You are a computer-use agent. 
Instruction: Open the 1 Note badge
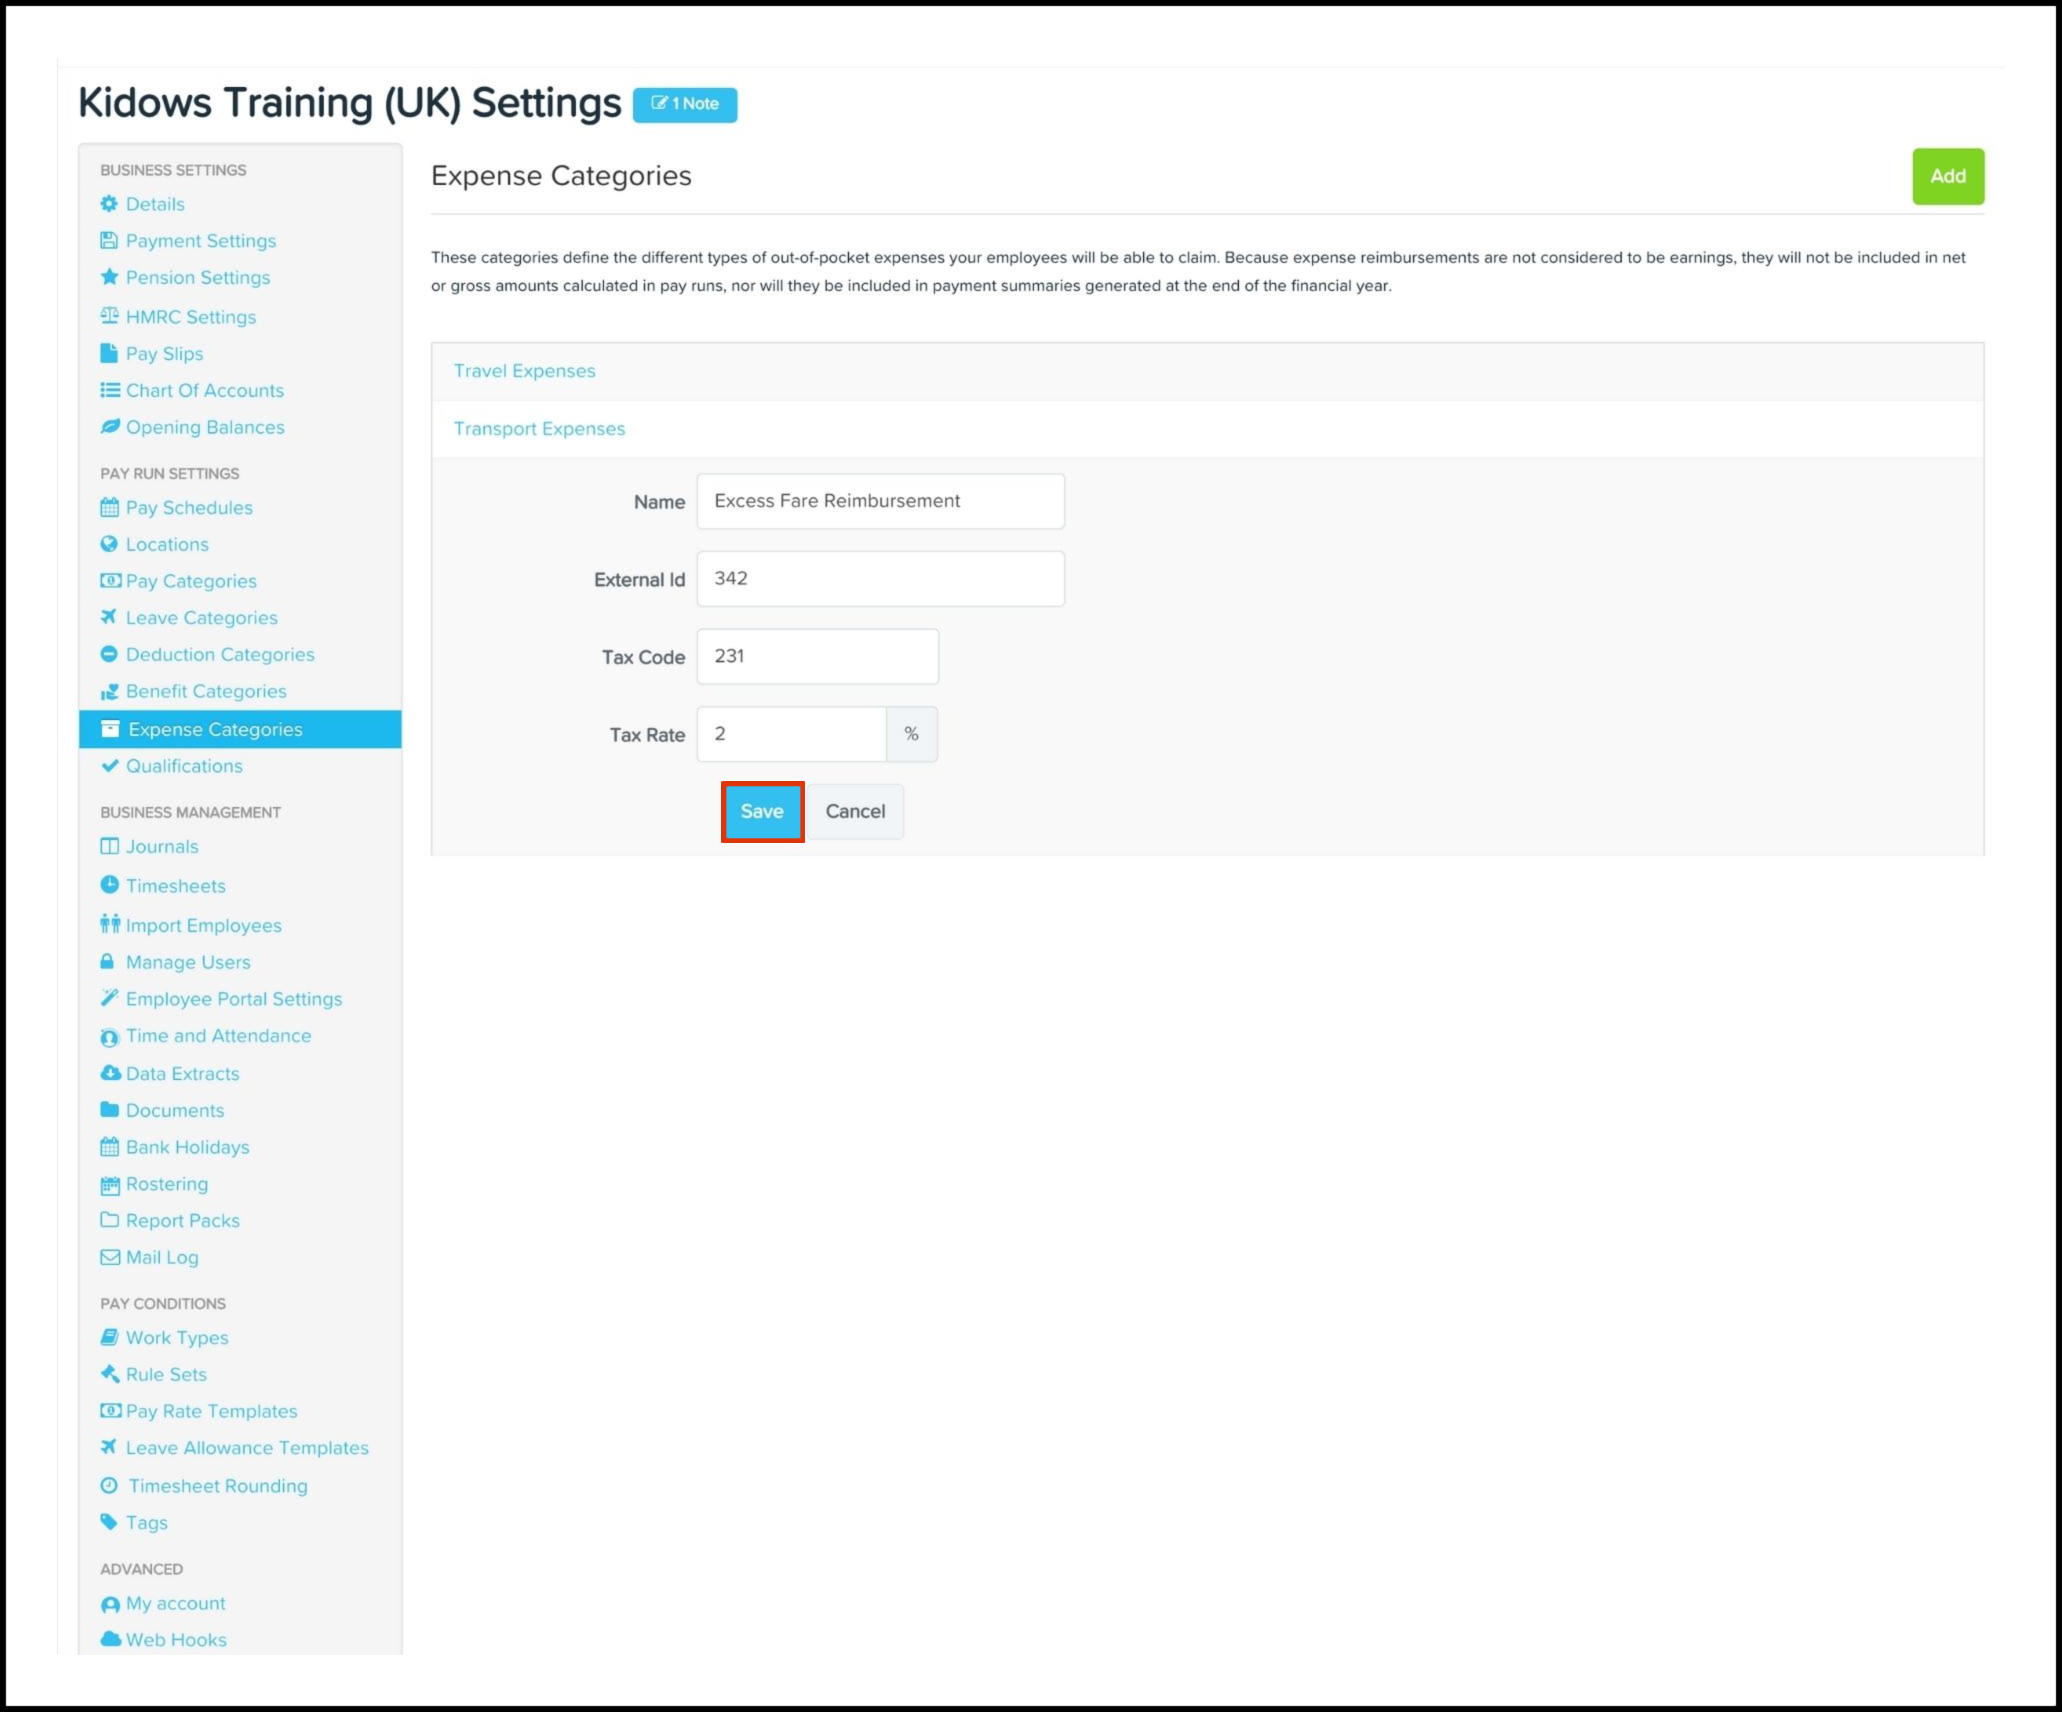[685, 104]
